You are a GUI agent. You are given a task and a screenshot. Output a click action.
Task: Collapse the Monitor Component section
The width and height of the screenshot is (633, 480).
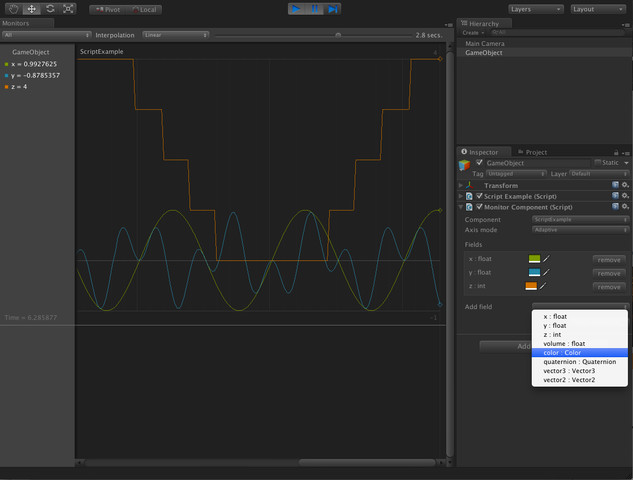tap(461, 207)
